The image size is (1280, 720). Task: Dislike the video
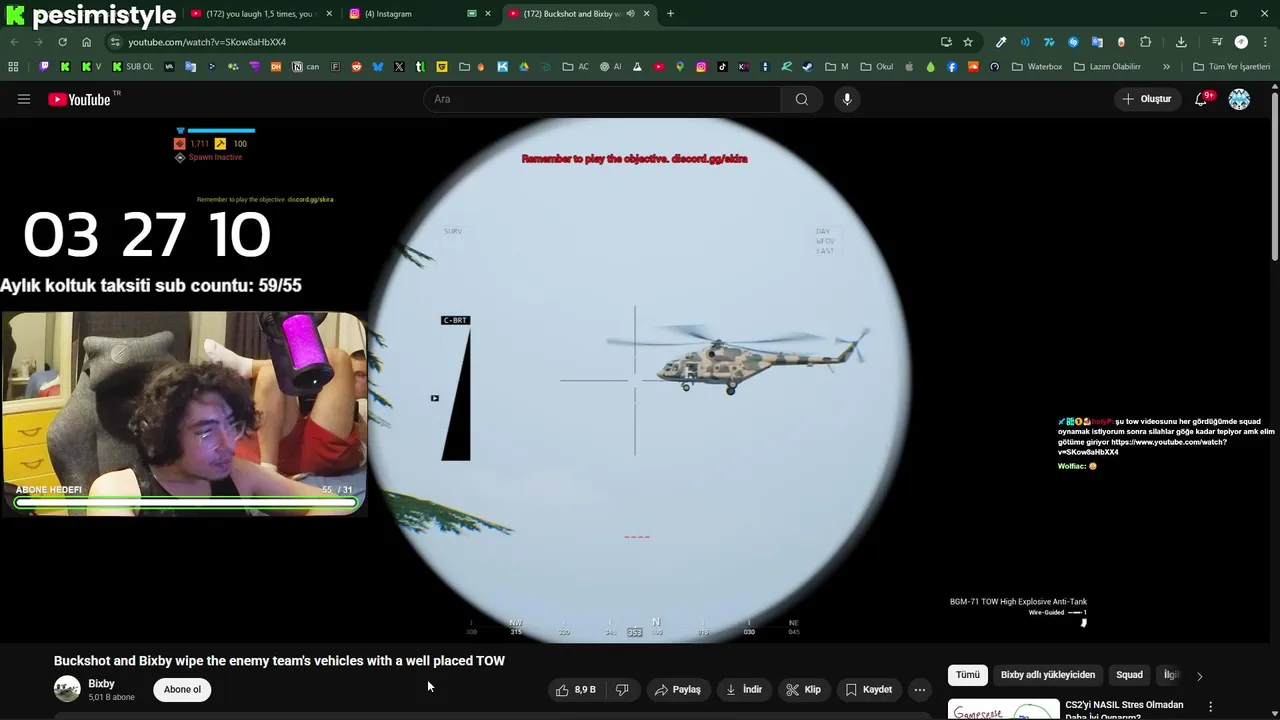click(x=622, y=689)
